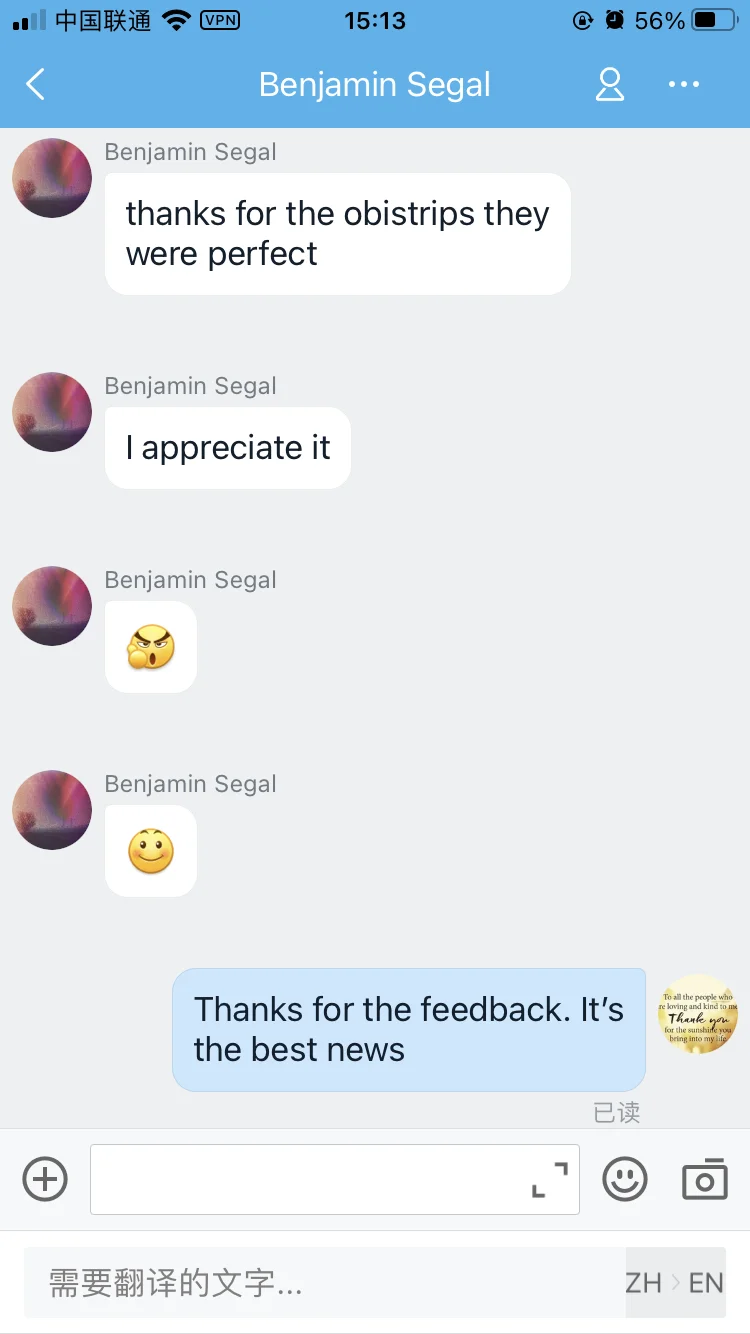The width and height of the screenshot is (750, 1334).
Task: Tap the 'Thanks for the feedback' sent bubble
Action: 409,1030
